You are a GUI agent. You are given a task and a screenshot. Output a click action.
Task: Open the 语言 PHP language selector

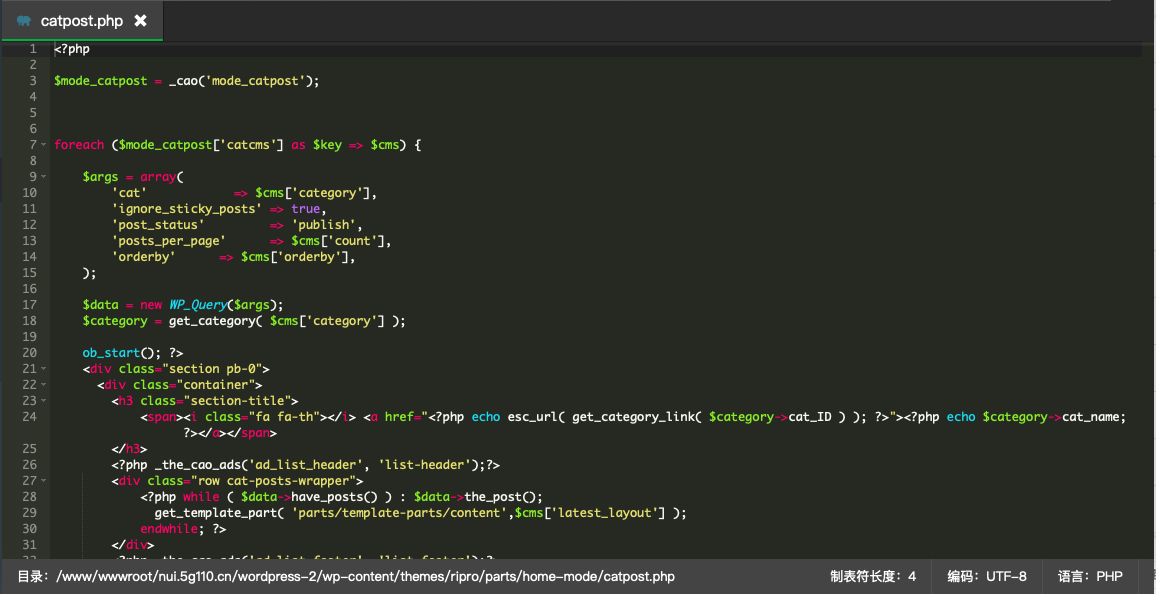point(1090,577)
